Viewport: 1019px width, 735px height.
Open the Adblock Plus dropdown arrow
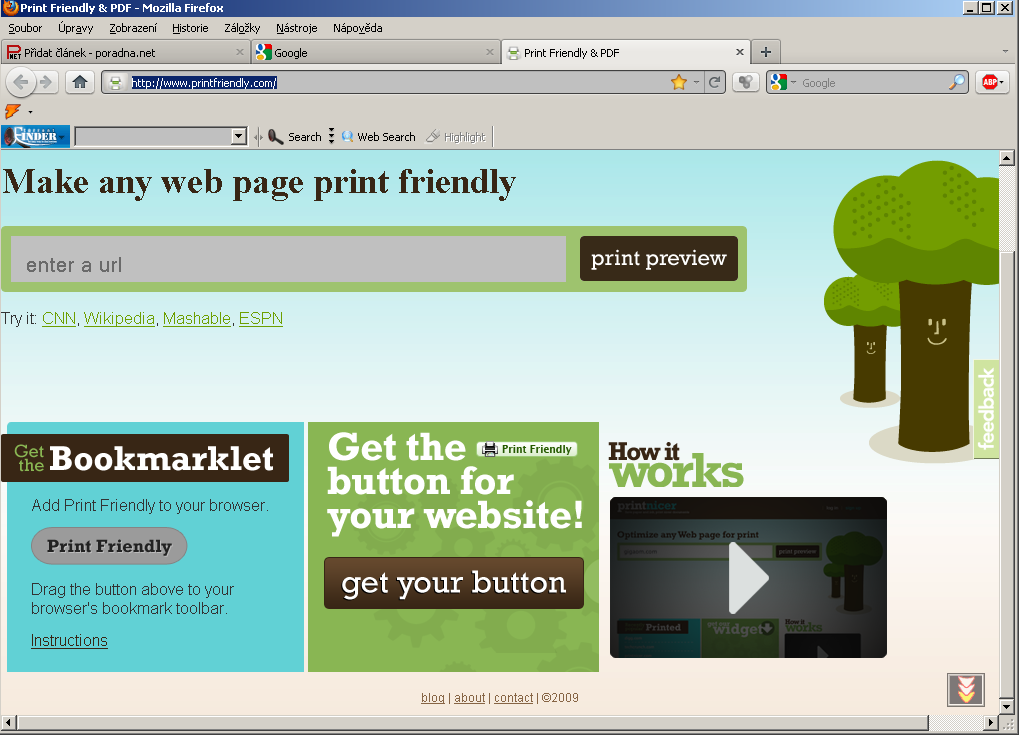tap(1001, 83)
